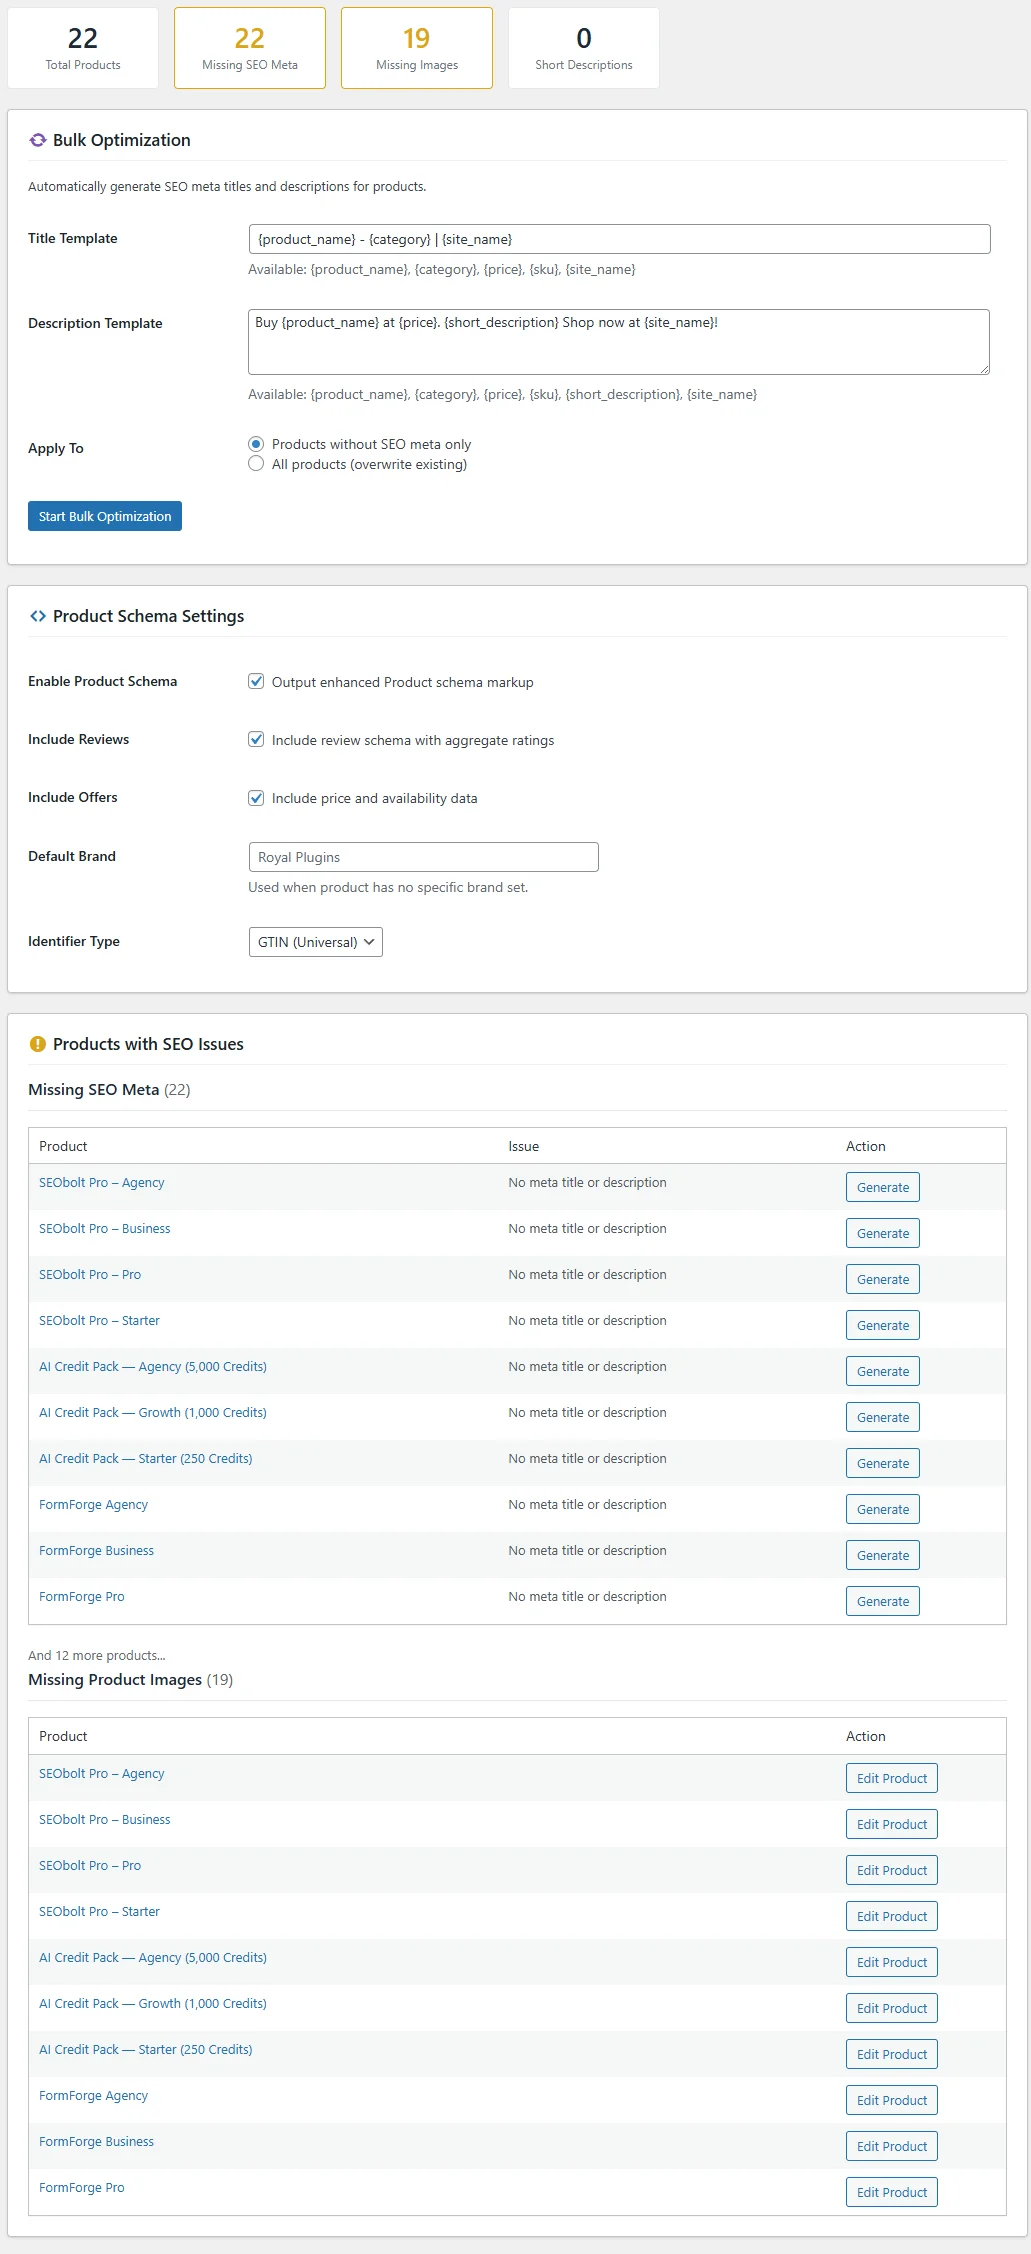This screenshot has height=2254, width=1031.
Task: Edit Product for FormForge Business
Action: click(892, 2146)
